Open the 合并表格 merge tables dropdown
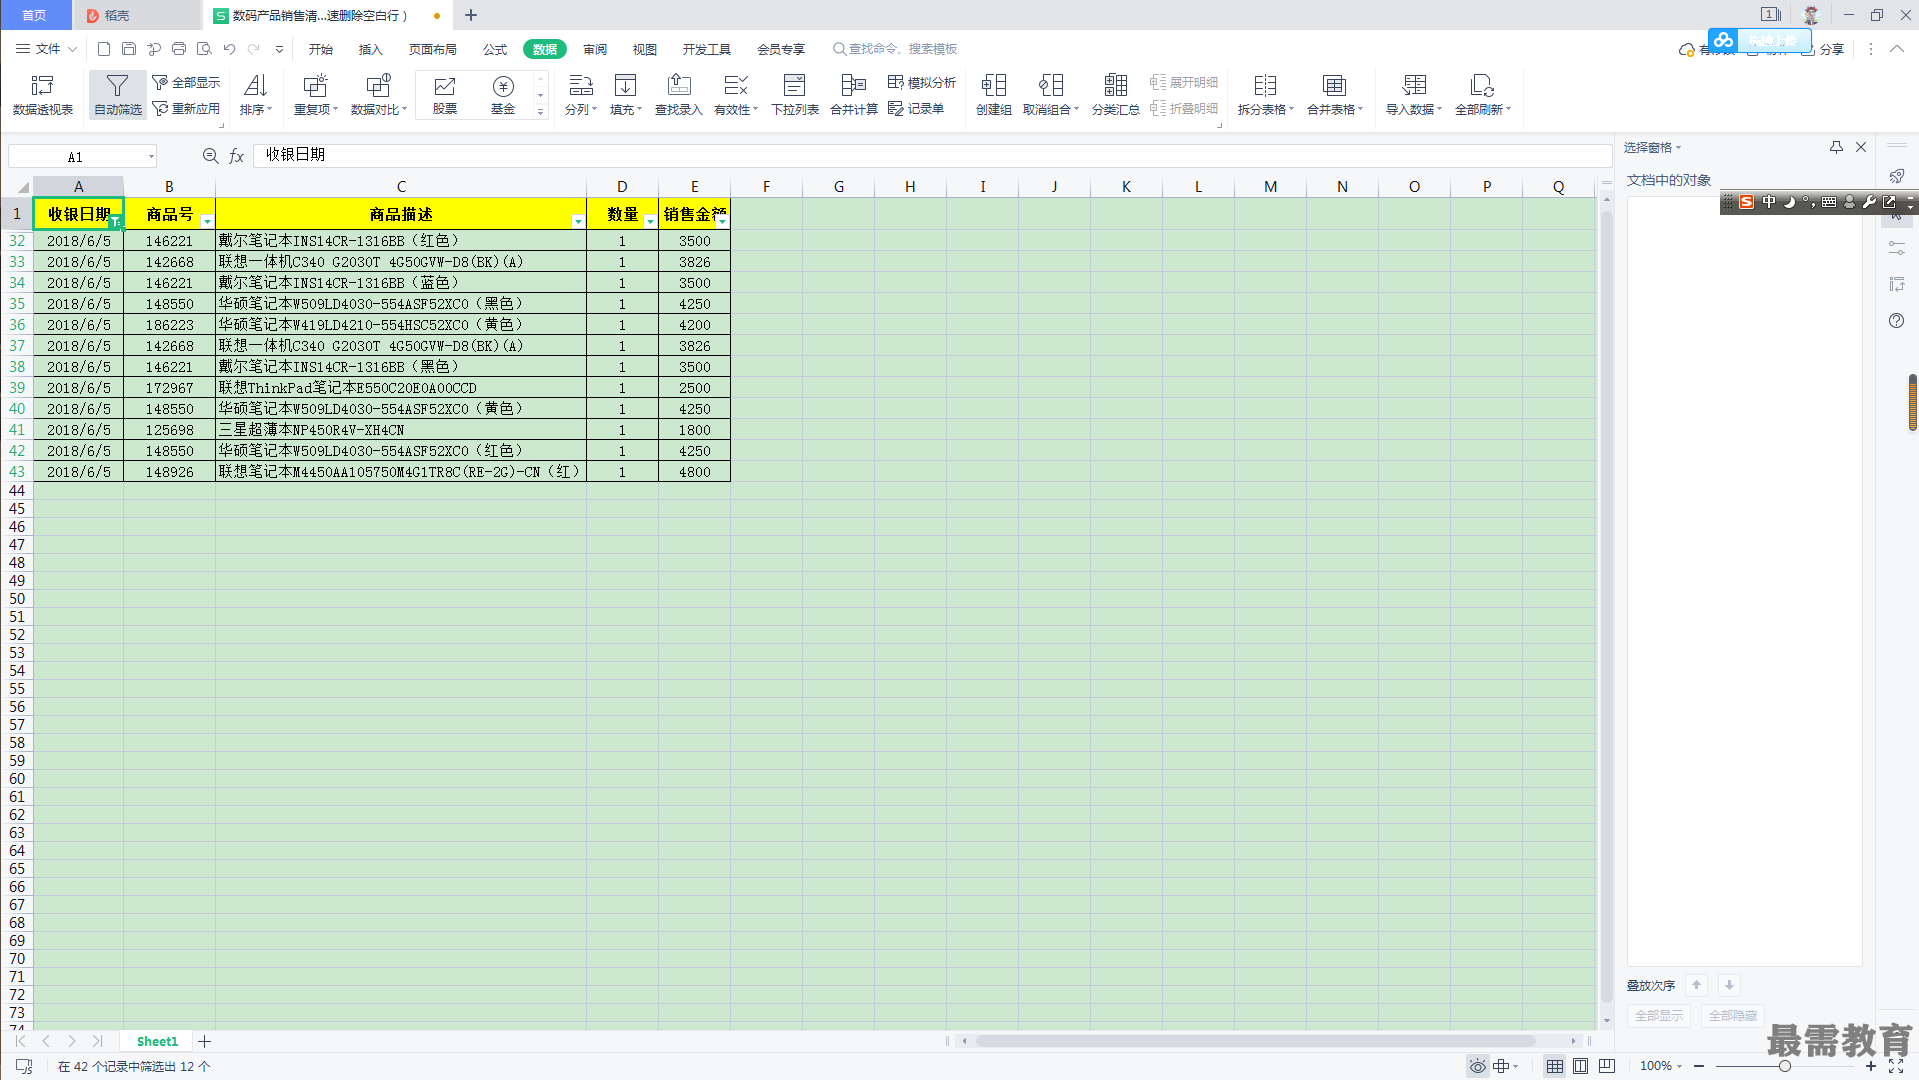The height and width of the screenshot is (1080, 1919). click(x=1335, y=95)
